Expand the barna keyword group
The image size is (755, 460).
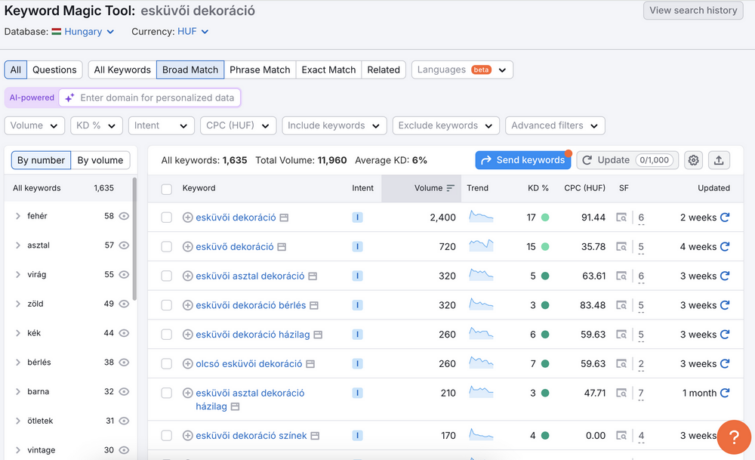(x=18, y=392)
